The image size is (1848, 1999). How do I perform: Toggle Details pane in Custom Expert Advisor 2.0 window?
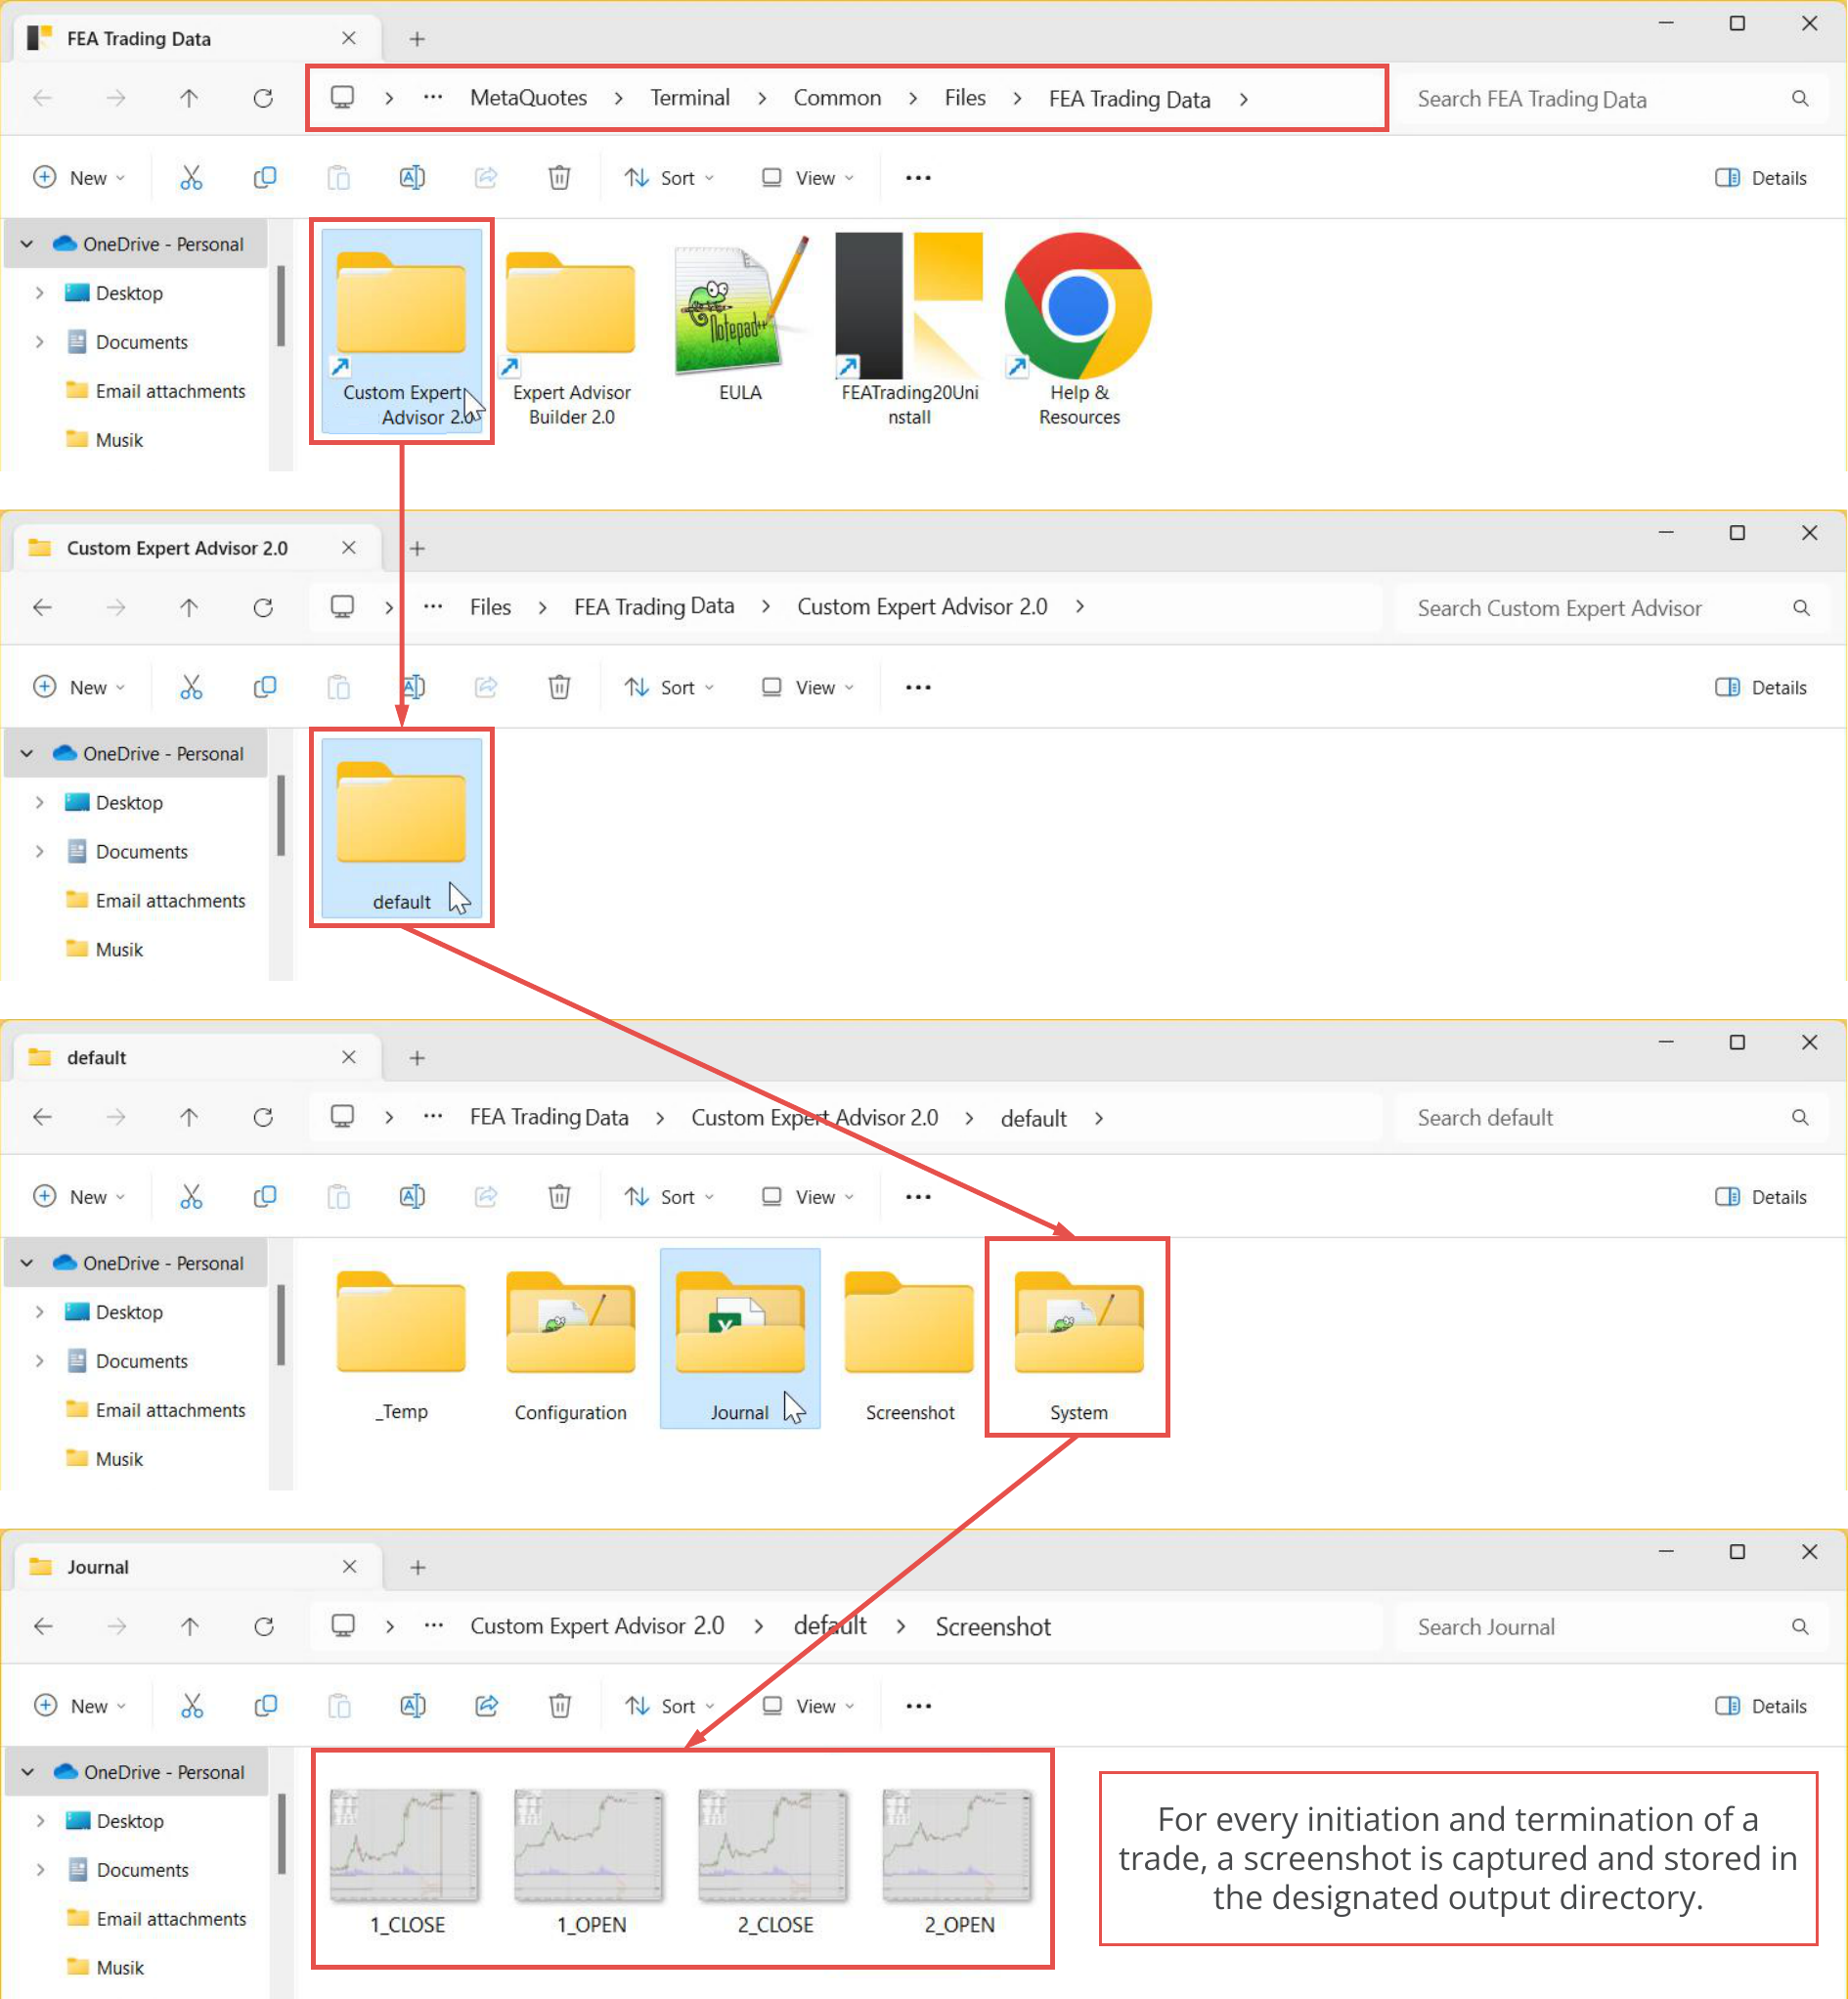[1761, 687]
